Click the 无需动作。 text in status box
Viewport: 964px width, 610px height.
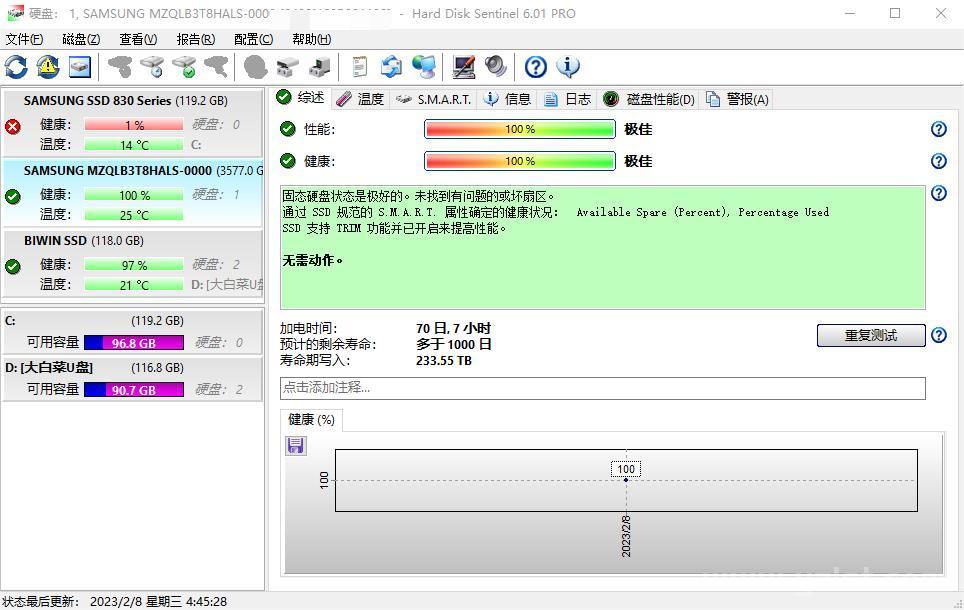point(312,260)
